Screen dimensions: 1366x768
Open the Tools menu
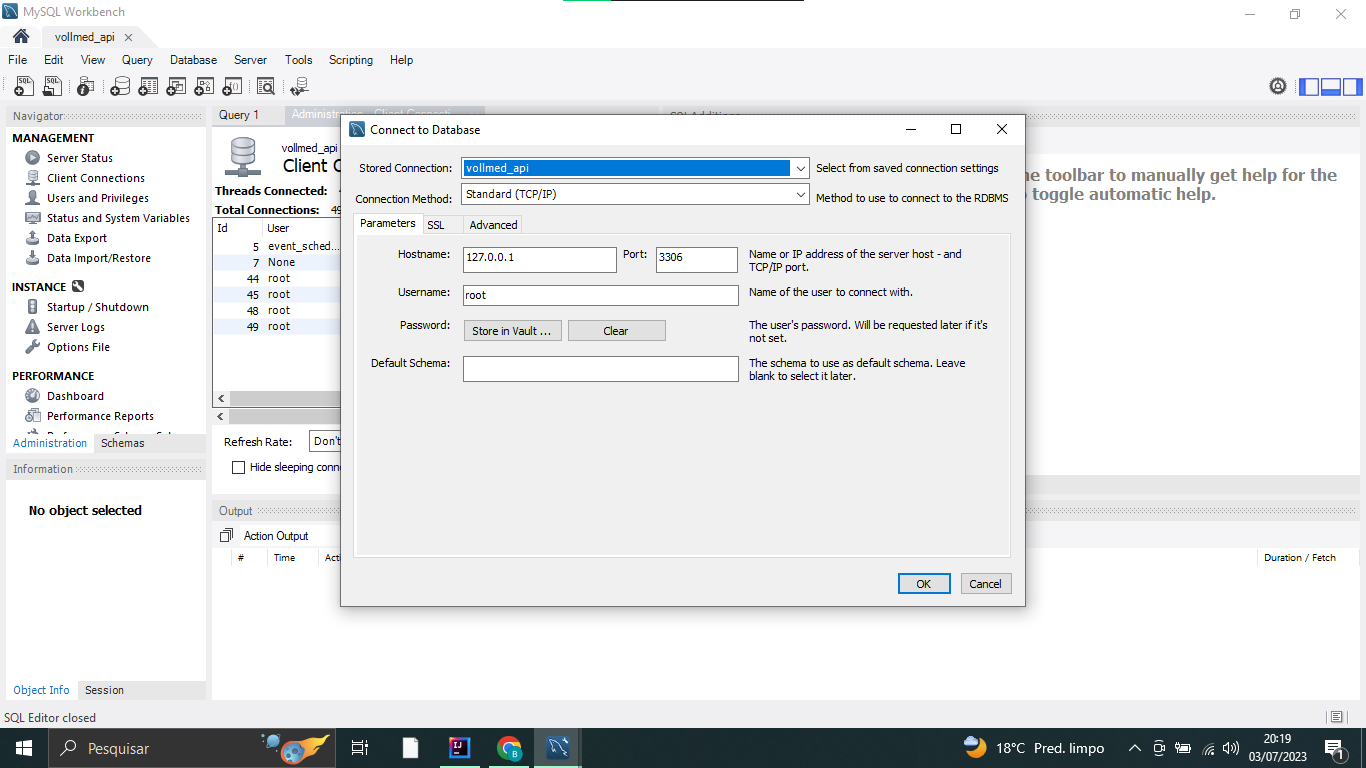[298, 60]
